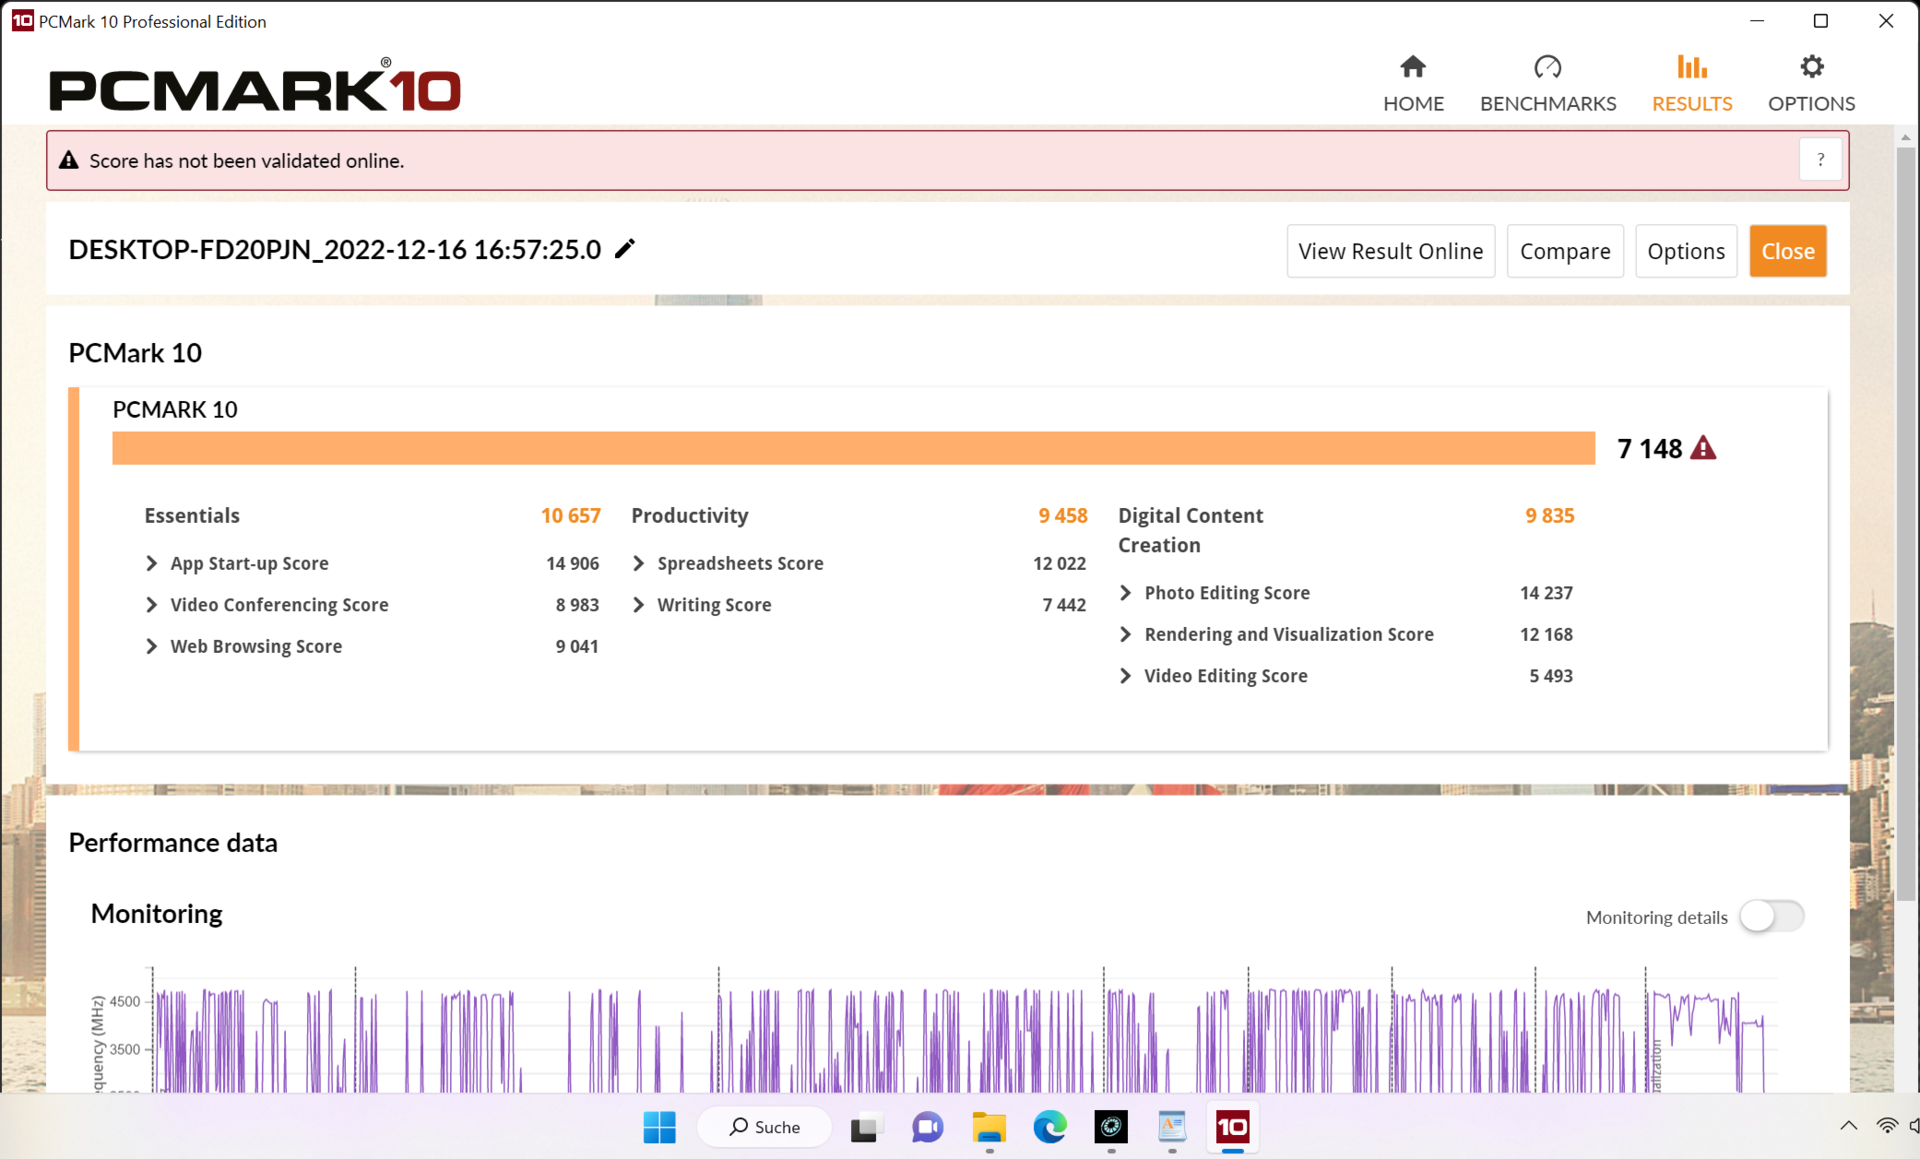The width and height of the screenshot is (1920, 1159).
Task: Click View Result Online button
Action: point(1390,251)
